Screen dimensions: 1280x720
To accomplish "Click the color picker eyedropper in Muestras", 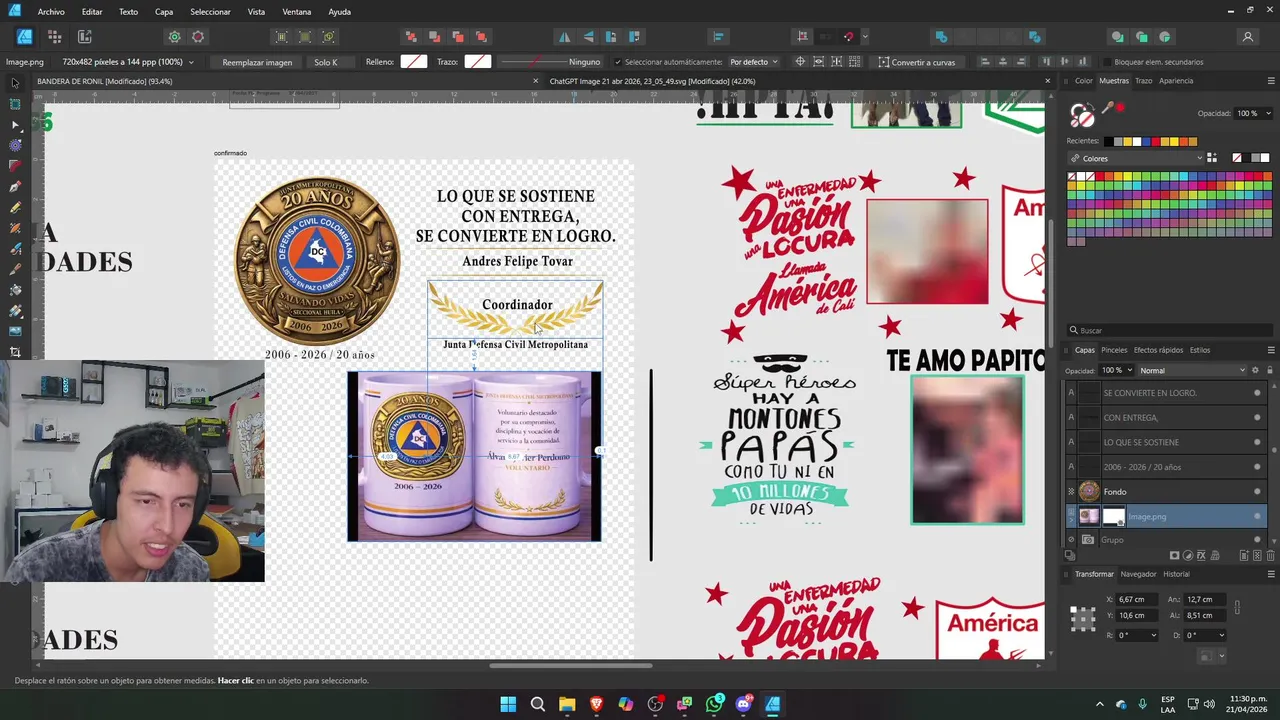I will 1108,108.
